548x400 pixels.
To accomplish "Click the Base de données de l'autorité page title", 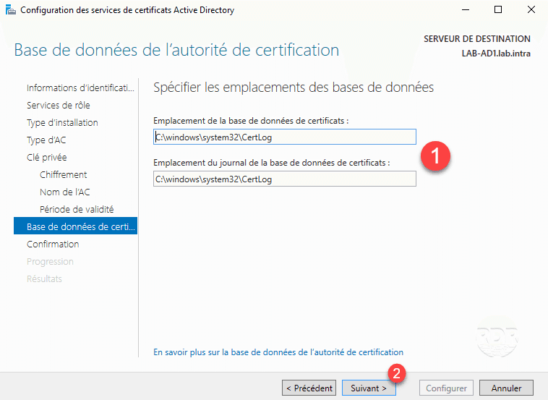I will [x=176, y=50].
